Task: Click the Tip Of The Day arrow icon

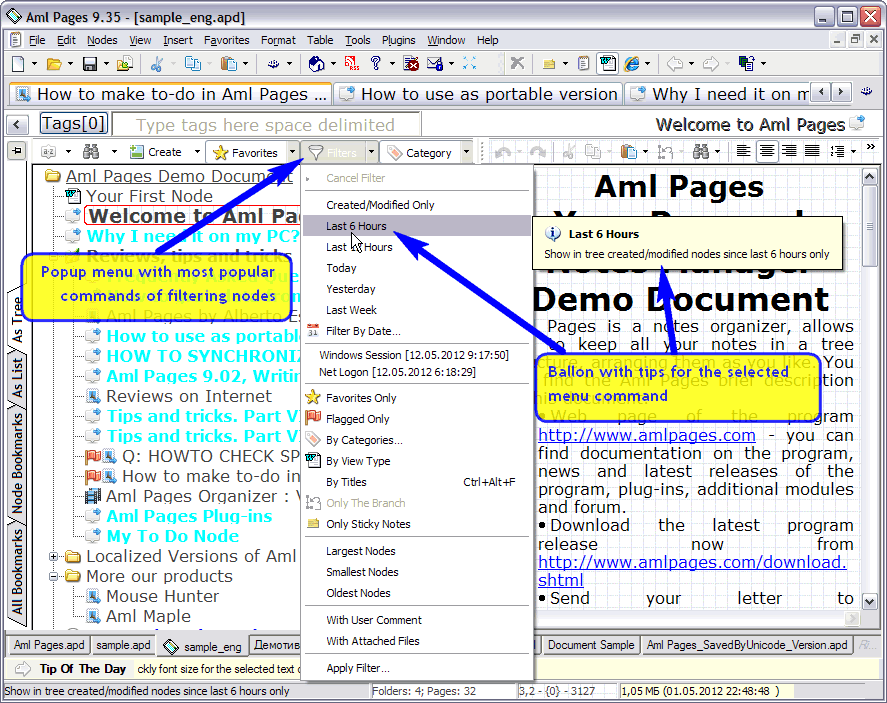Action: click(x=23, y=669)
